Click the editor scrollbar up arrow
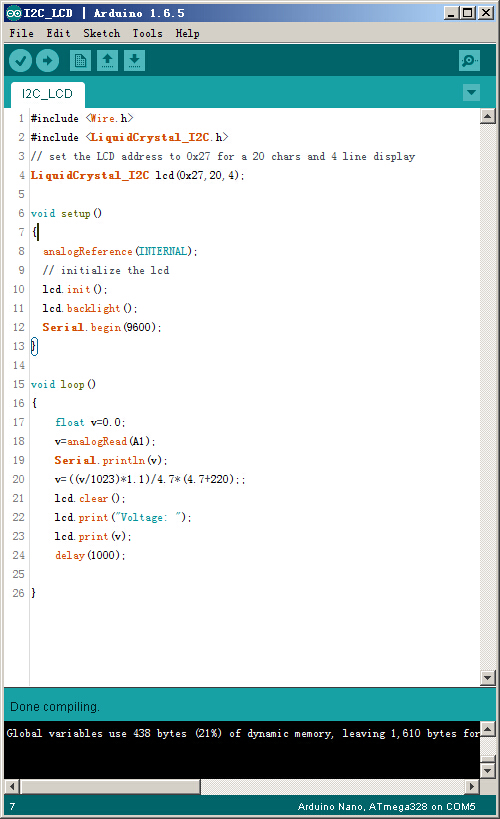The width and height of the screenshot is (500, 819). click(x=487, y=116)
